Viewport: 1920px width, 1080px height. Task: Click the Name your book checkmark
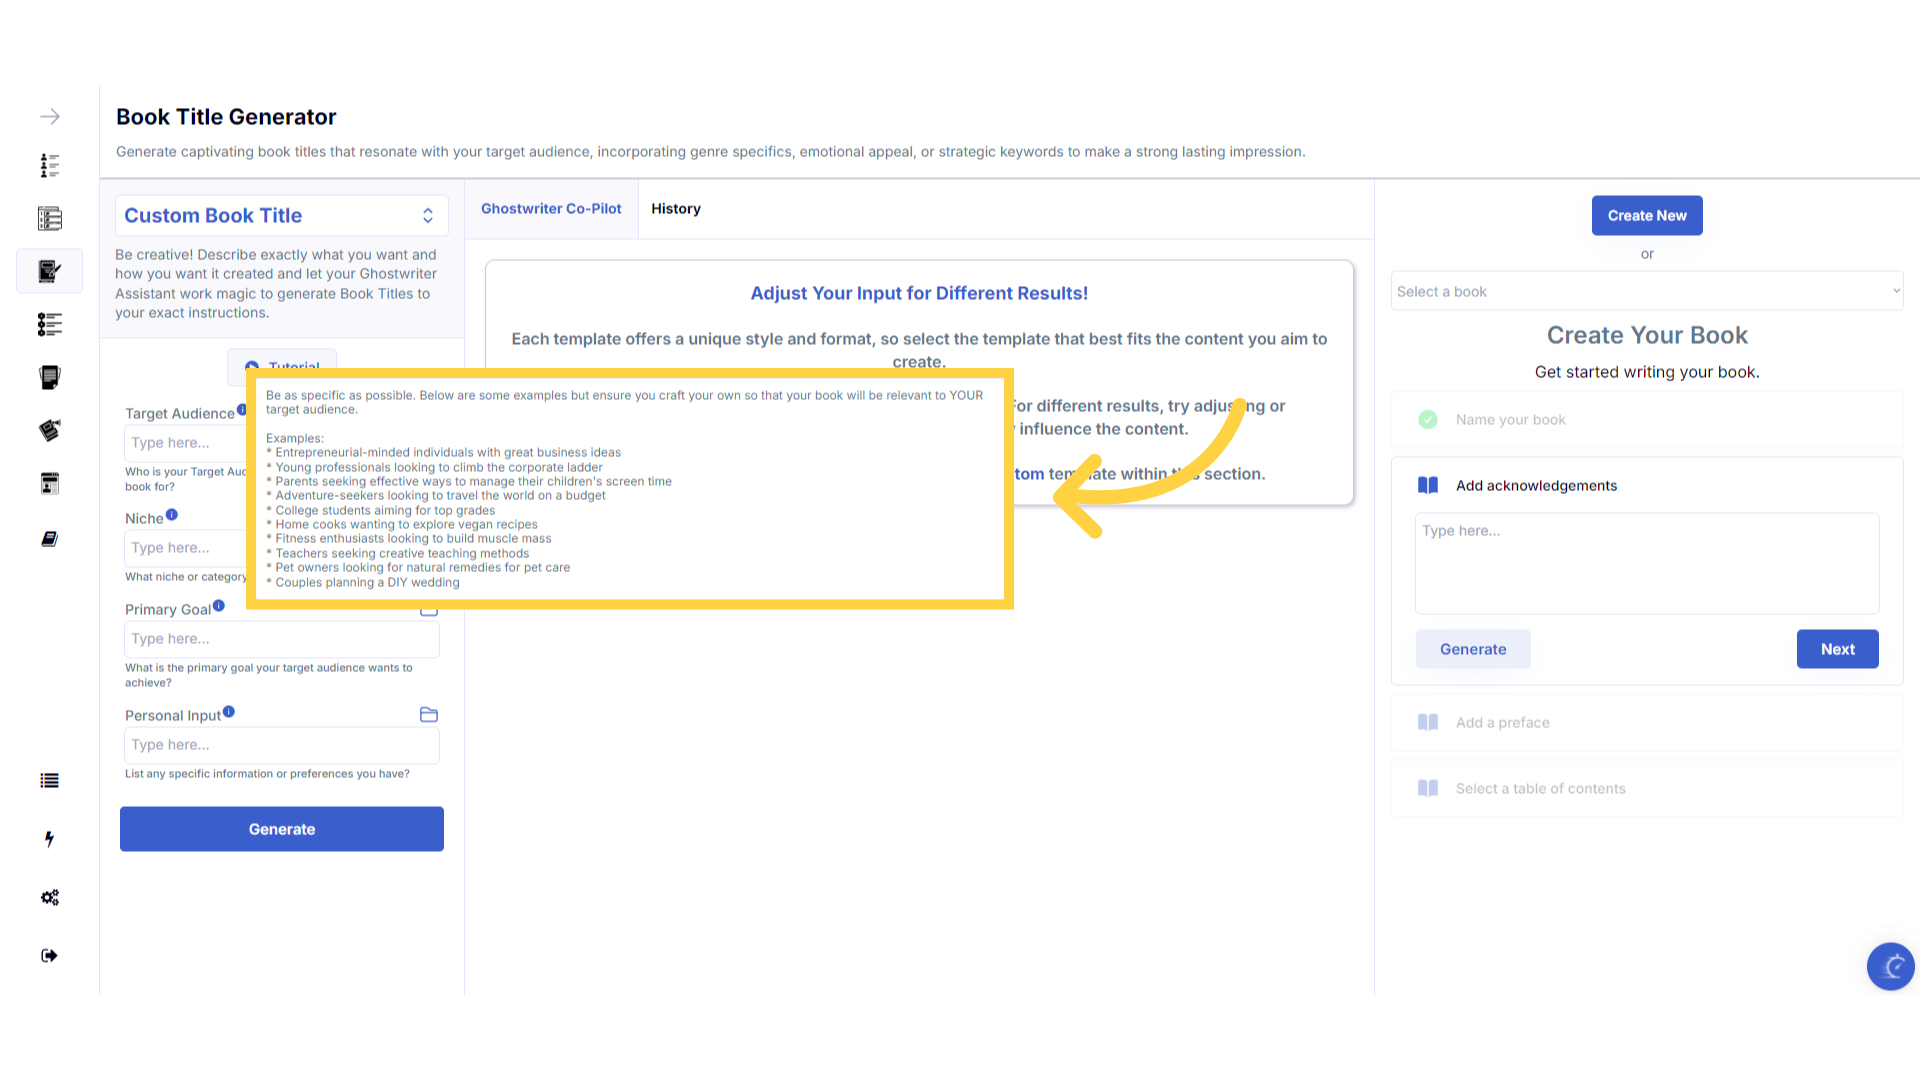pos(1428,420)
